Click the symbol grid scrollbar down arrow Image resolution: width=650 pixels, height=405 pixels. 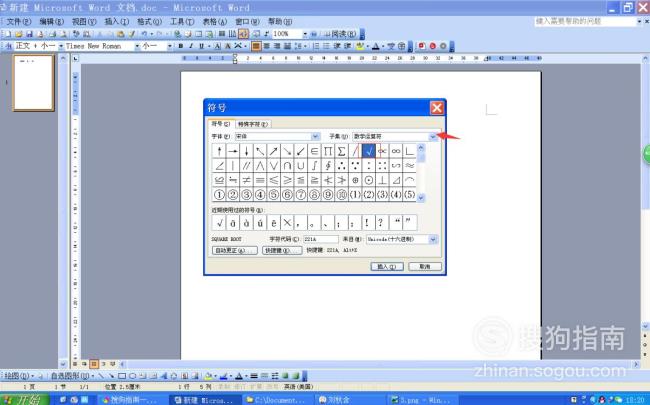(421, 198)
